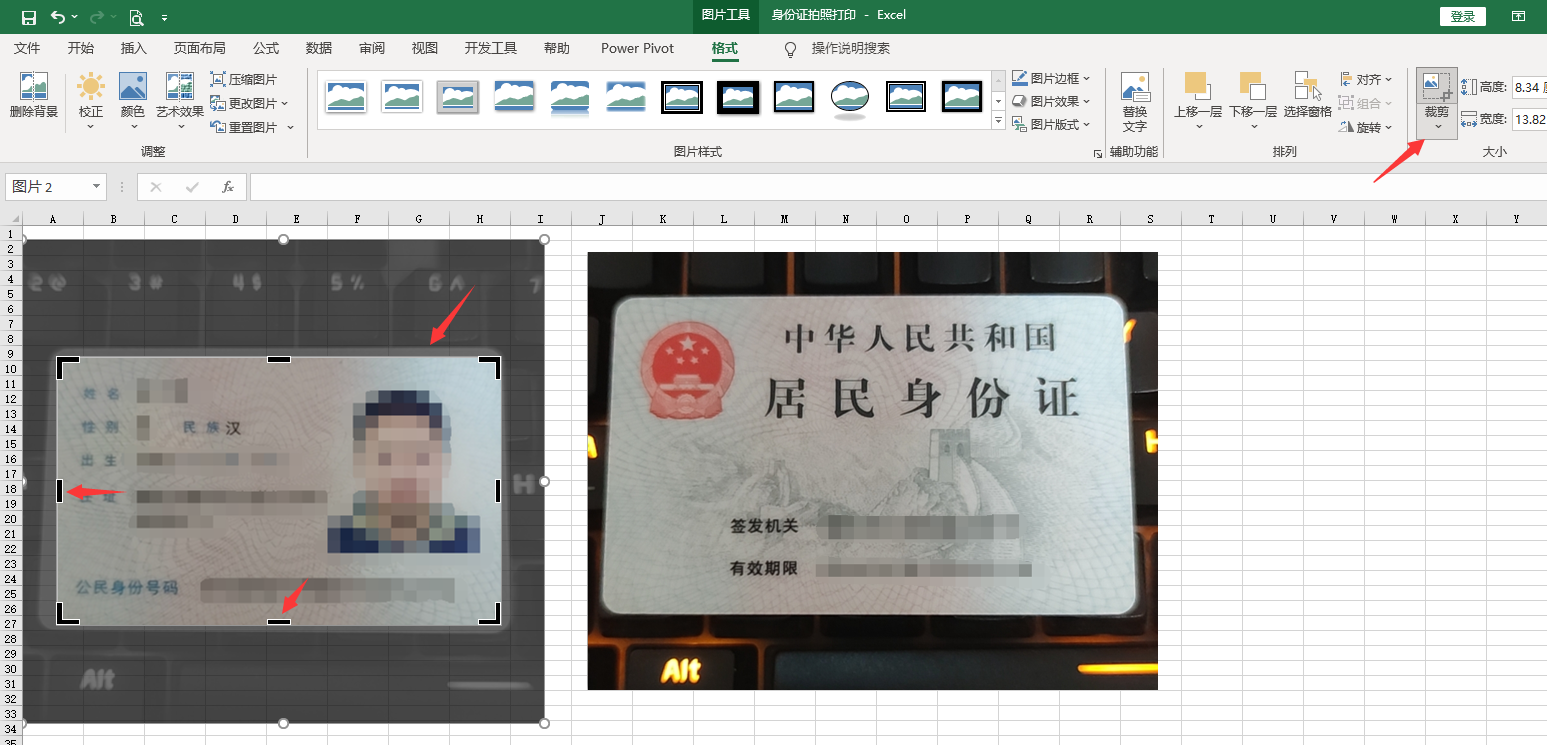Click the ribbon display options icon
The image size is (1547, 745).
[x=1518, y=16]
